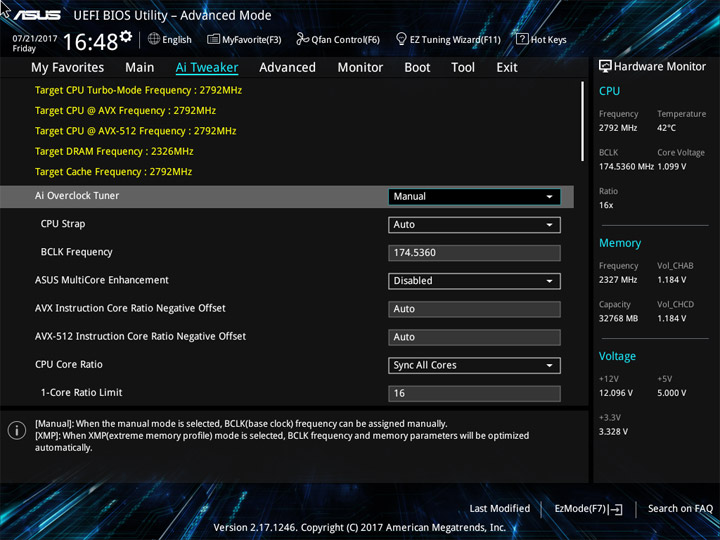
Task: Open the Tool tab
Action: pyautogui.click(x=463, y=68)
